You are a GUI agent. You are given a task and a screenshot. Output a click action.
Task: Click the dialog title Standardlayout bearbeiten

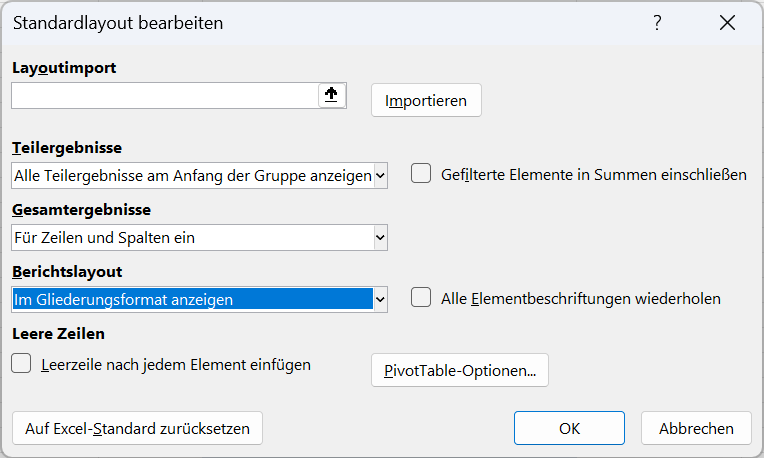coord(118,23)
